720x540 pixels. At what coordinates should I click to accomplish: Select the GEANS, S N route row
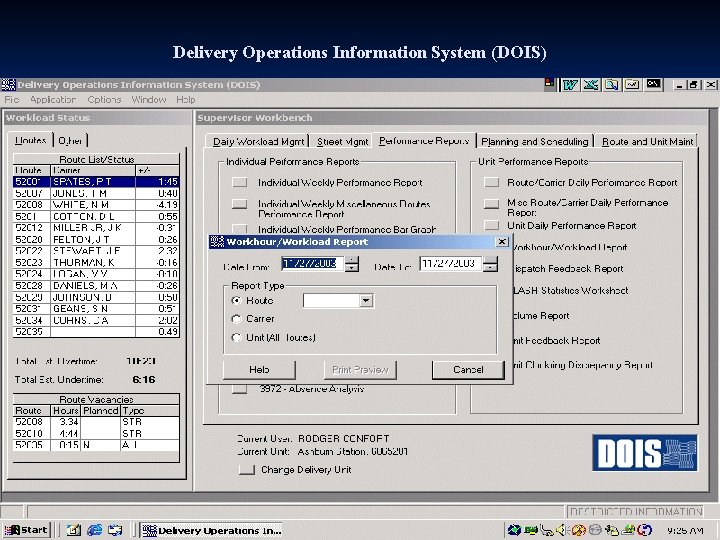(x=96, y=309)
